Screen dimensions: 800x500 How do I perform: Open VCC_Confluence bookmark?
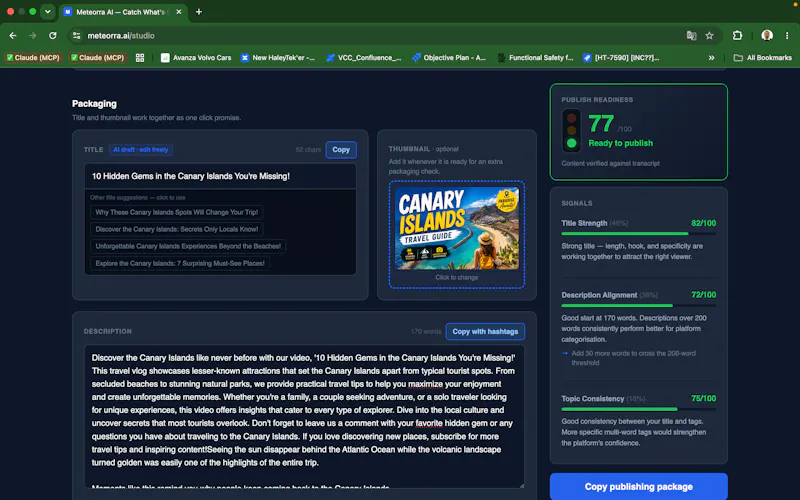pyautogui.click(x=364, y=58)
